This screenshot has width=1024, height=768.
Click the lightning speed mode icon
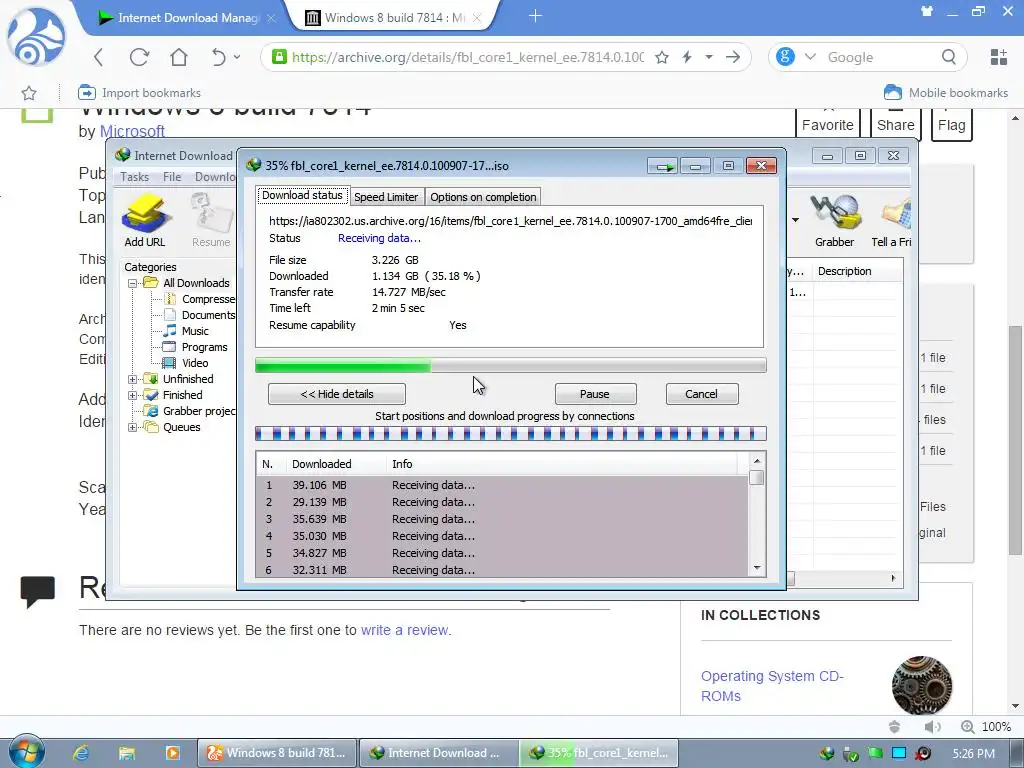coord(687,57)
